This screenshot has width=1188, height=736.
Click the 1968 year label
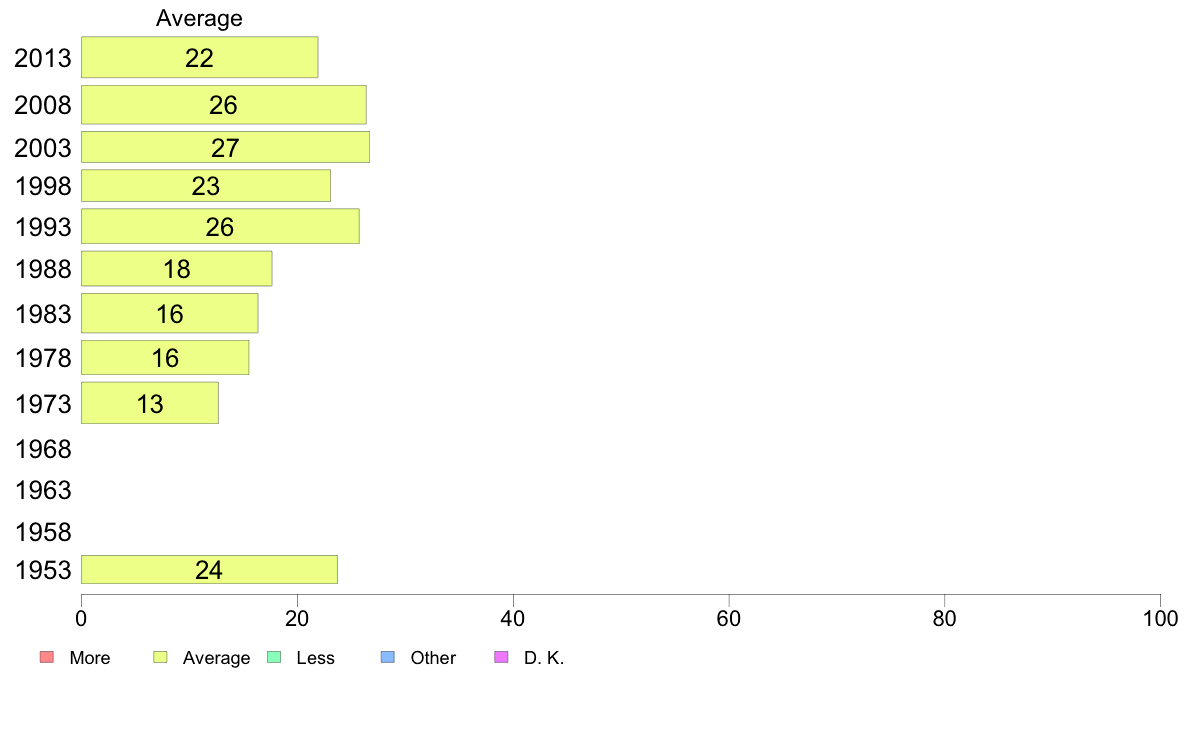(x=43, y=449)
